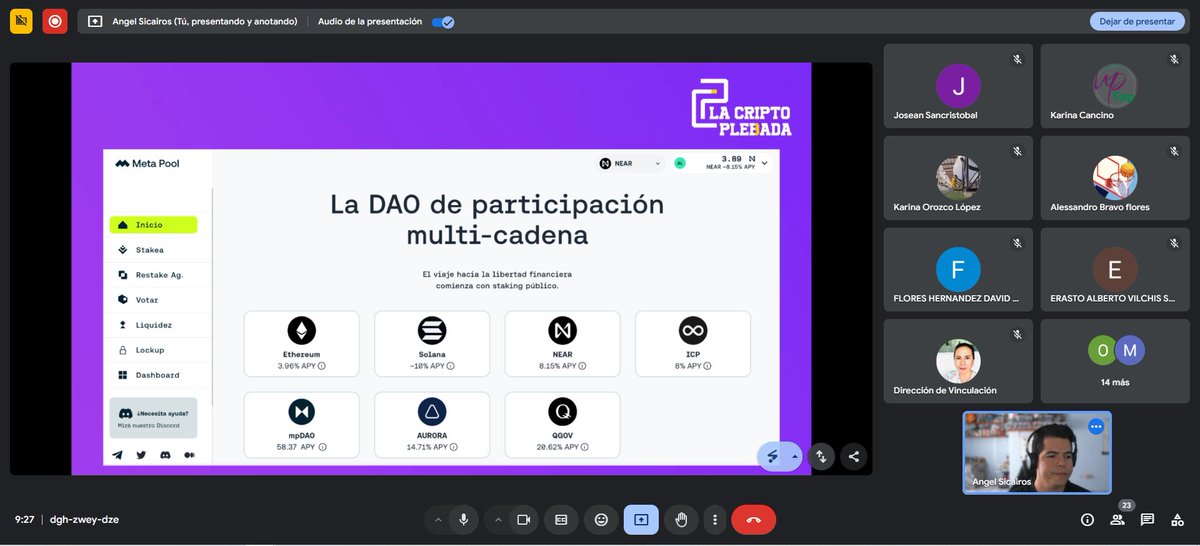Click Josean Sancristobal's participant tile
This screenshot has height=546, width=1200.
[958, 86]
